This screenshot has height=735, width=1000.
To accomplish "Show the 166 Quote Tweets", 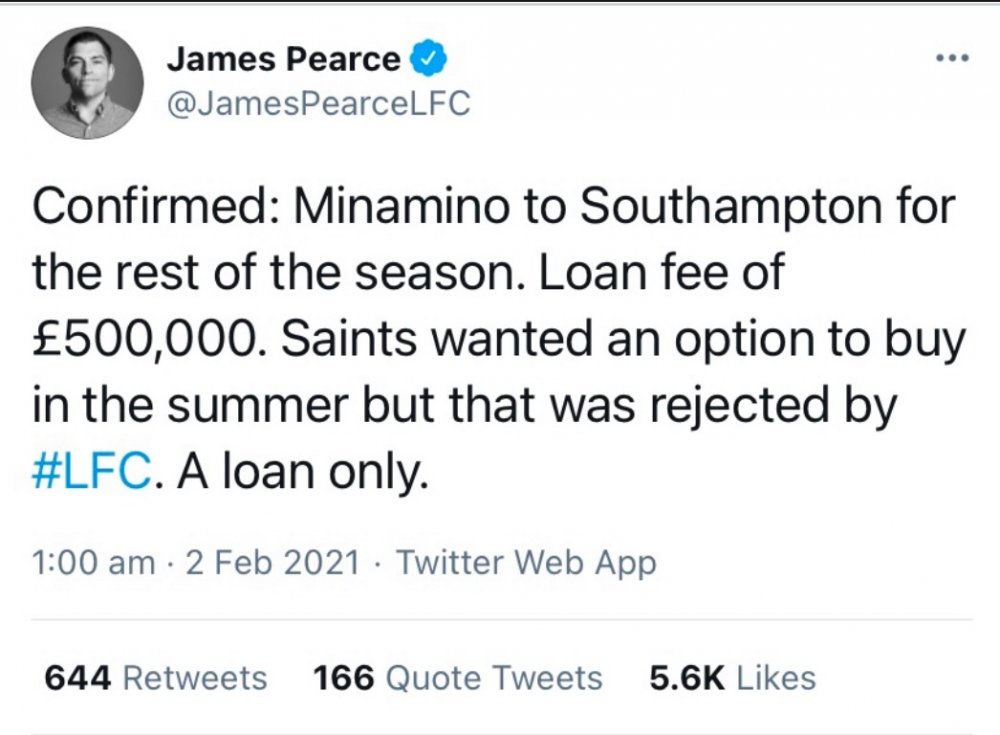I will [x=458, y=678].
